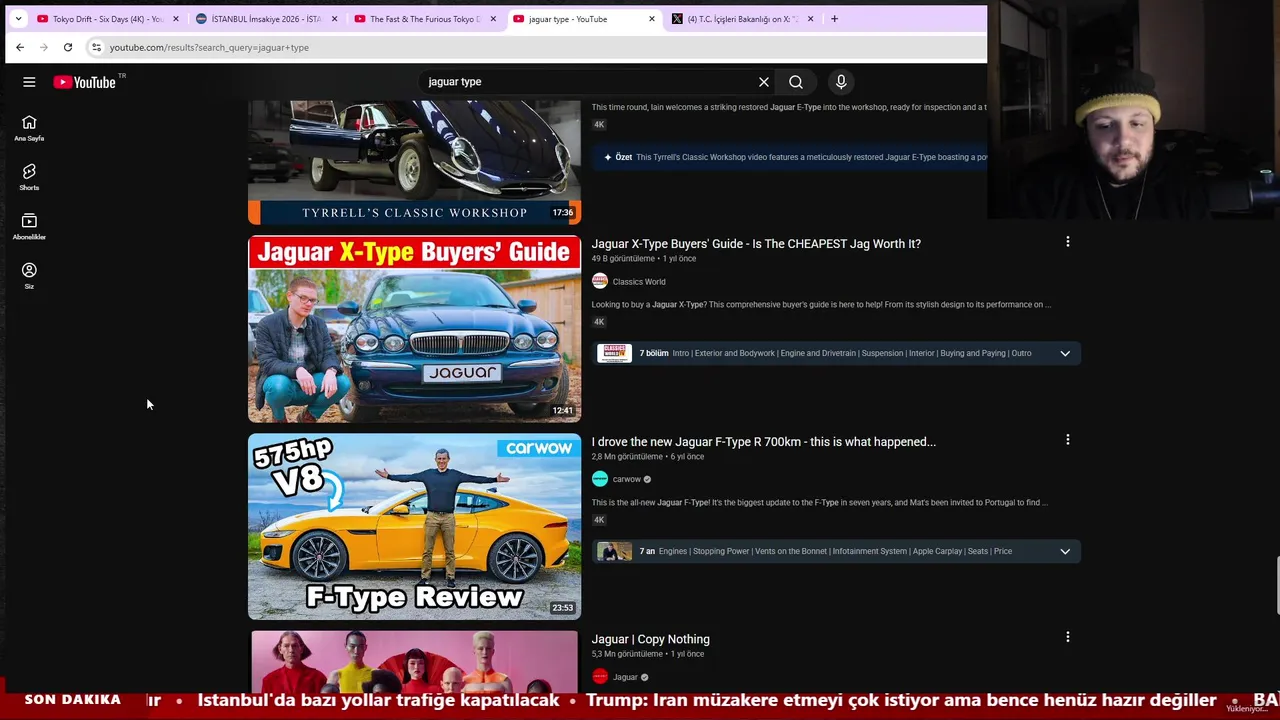Close the İSTANBUL İmsakiye 2026 tab

coord(334,19)
